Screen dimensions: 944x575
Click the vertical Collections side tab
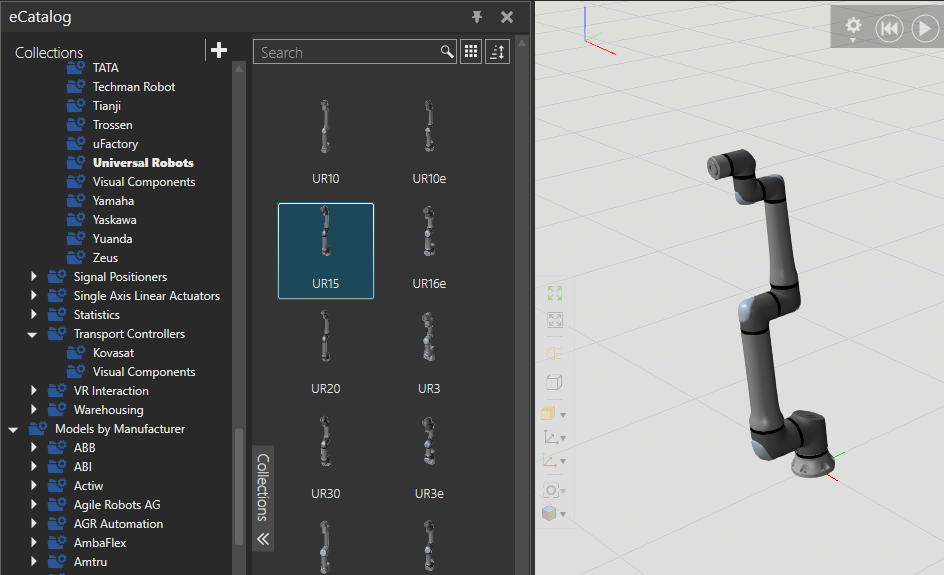pos(263,487)
